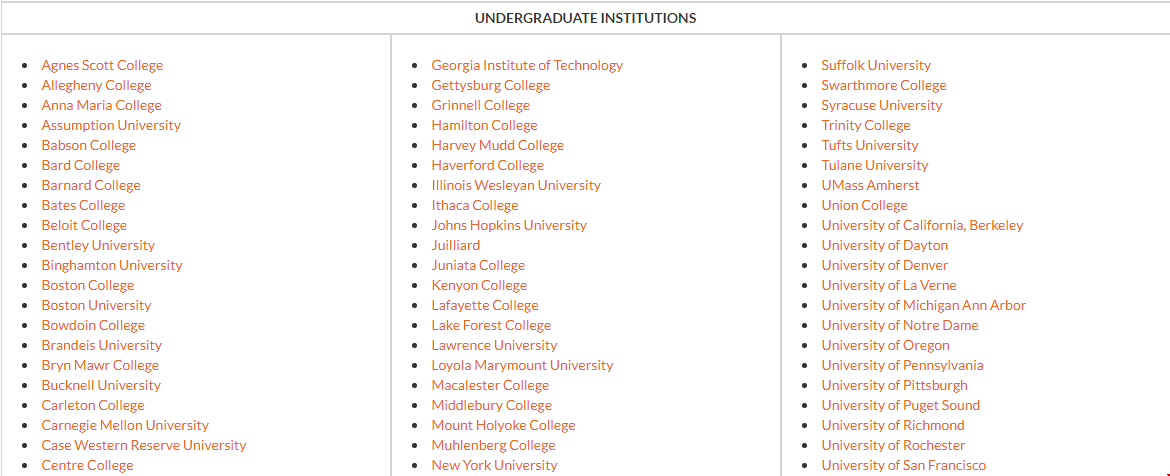Select the Juilliard link
Screen dimensions: 1170x476
455,245
